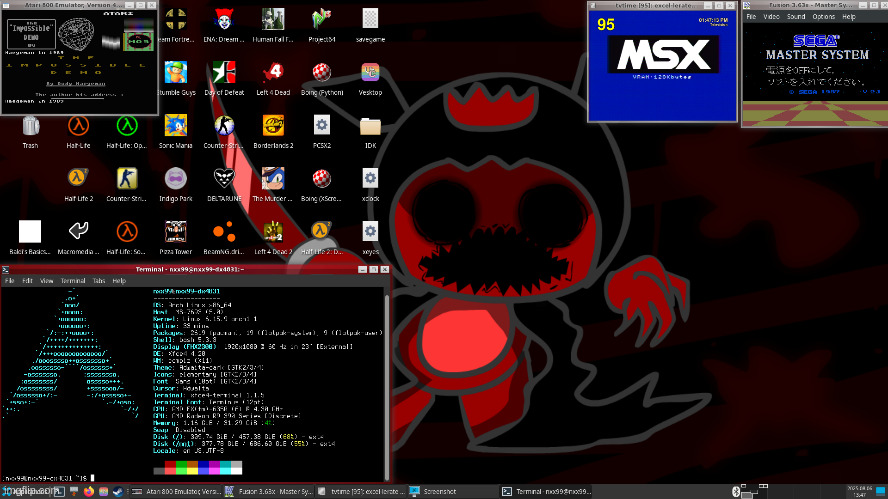Switch to Screenshot taskbar button
Screen dimensions: 888x499
pyautogui.click(x=454, y=492)
